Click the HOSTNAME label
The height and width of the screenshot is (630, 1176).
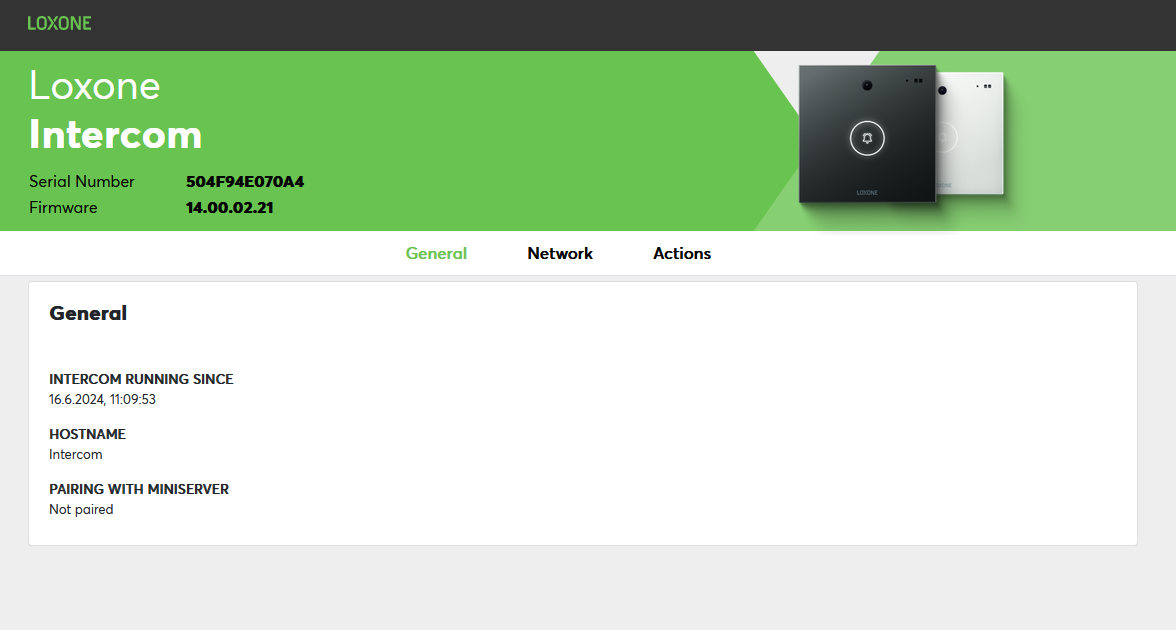click(88, 434)
